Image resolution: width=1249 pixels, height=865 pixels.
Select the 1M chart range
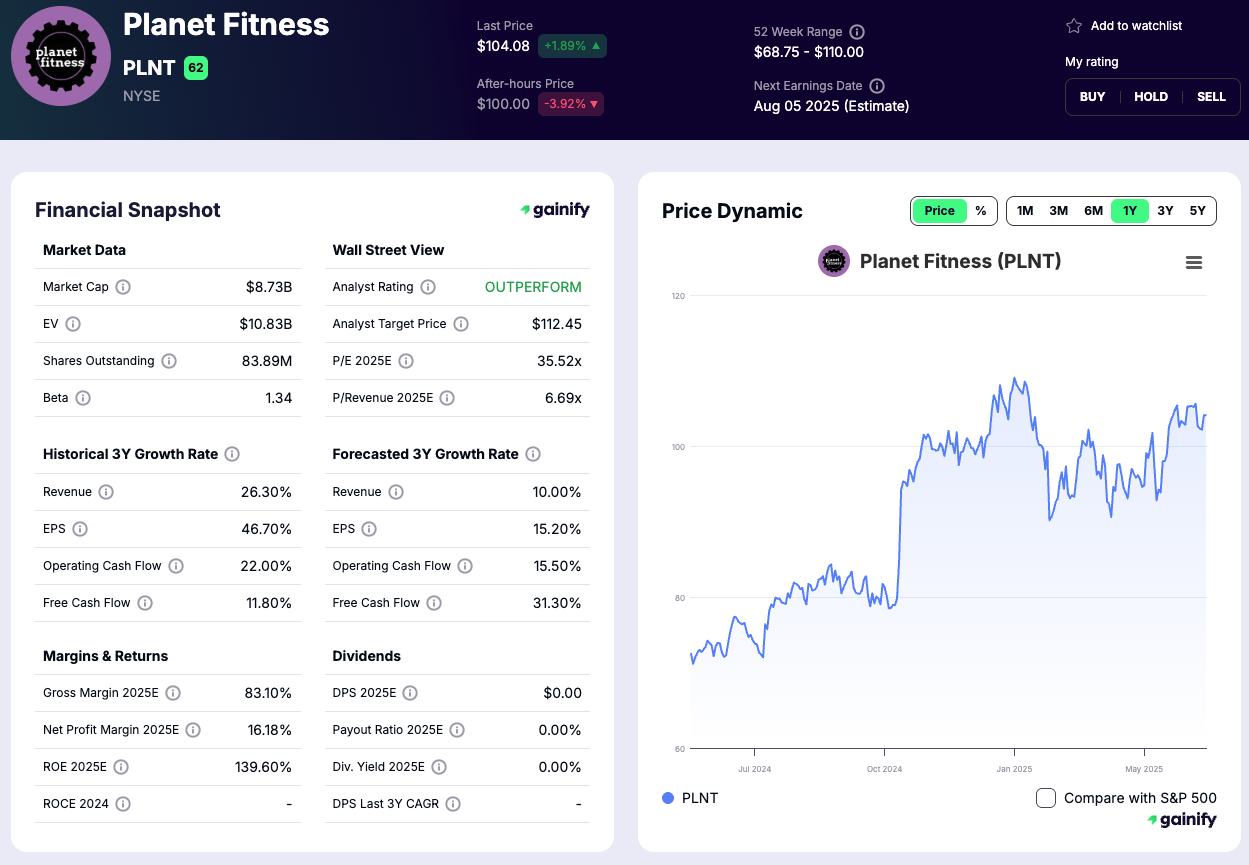pos(1025,211)
